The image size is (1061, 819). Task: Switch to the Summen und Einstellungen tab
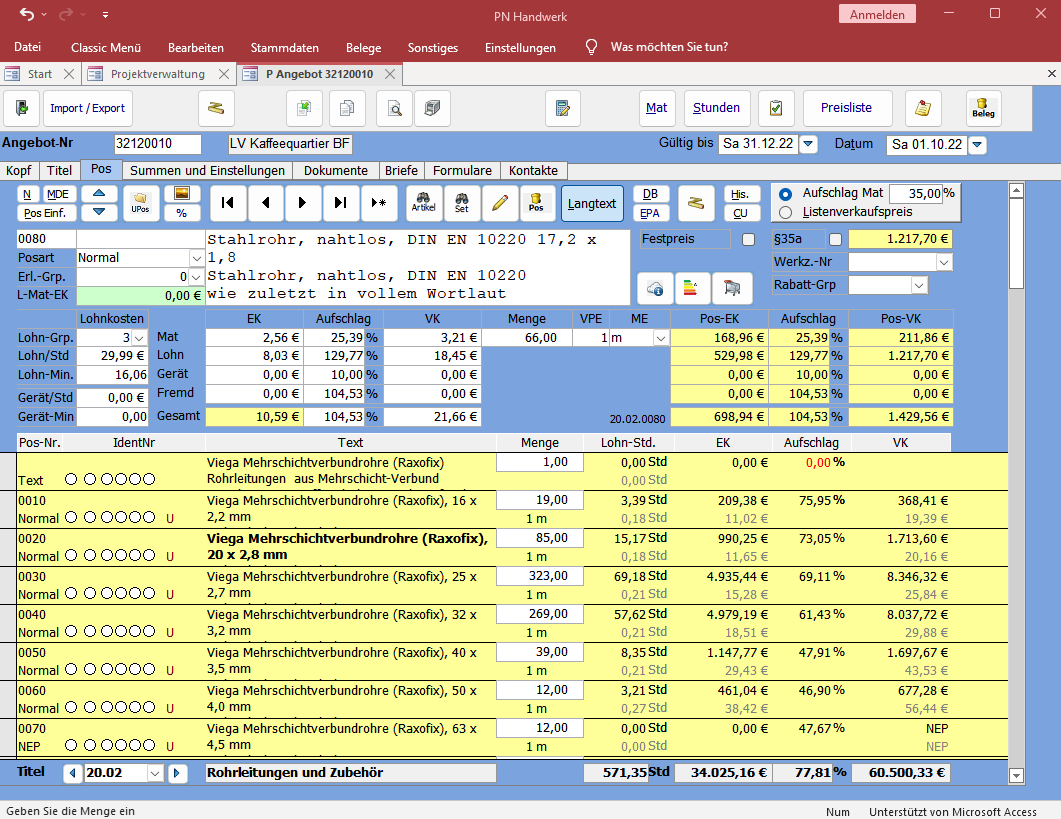pyautogui.click(x=208, y=171)
